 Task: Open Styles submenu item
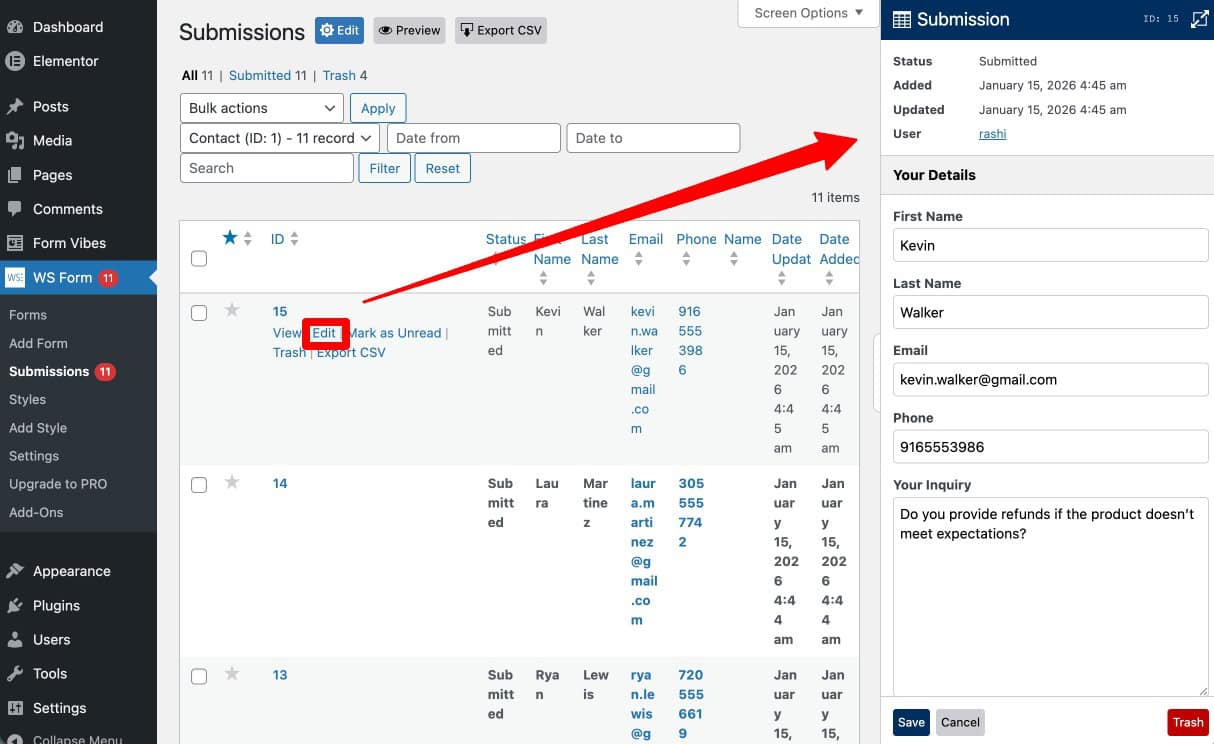[x=28, y=399]
